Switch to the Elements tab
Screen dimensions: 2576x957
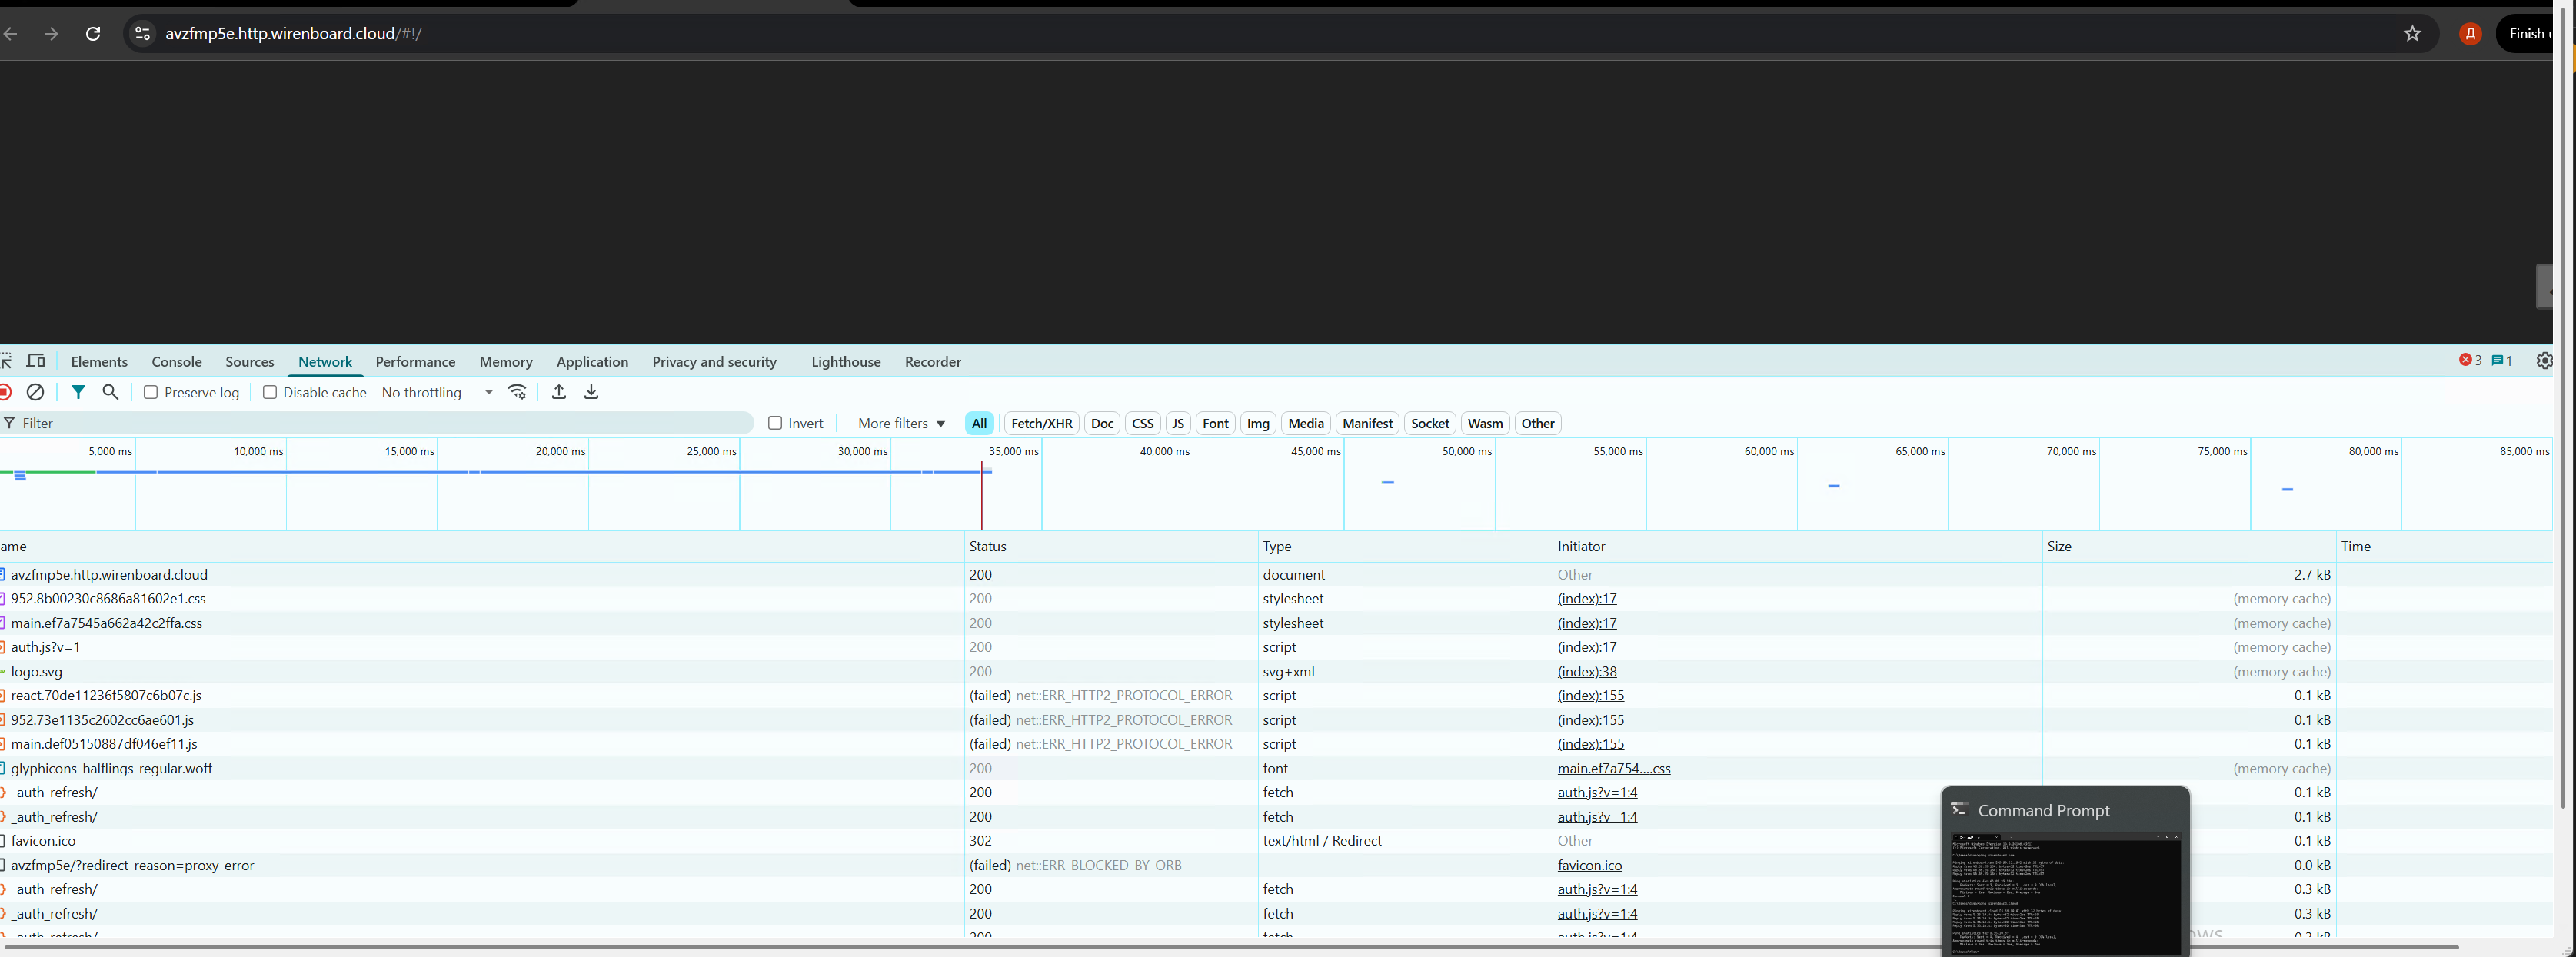99,362
